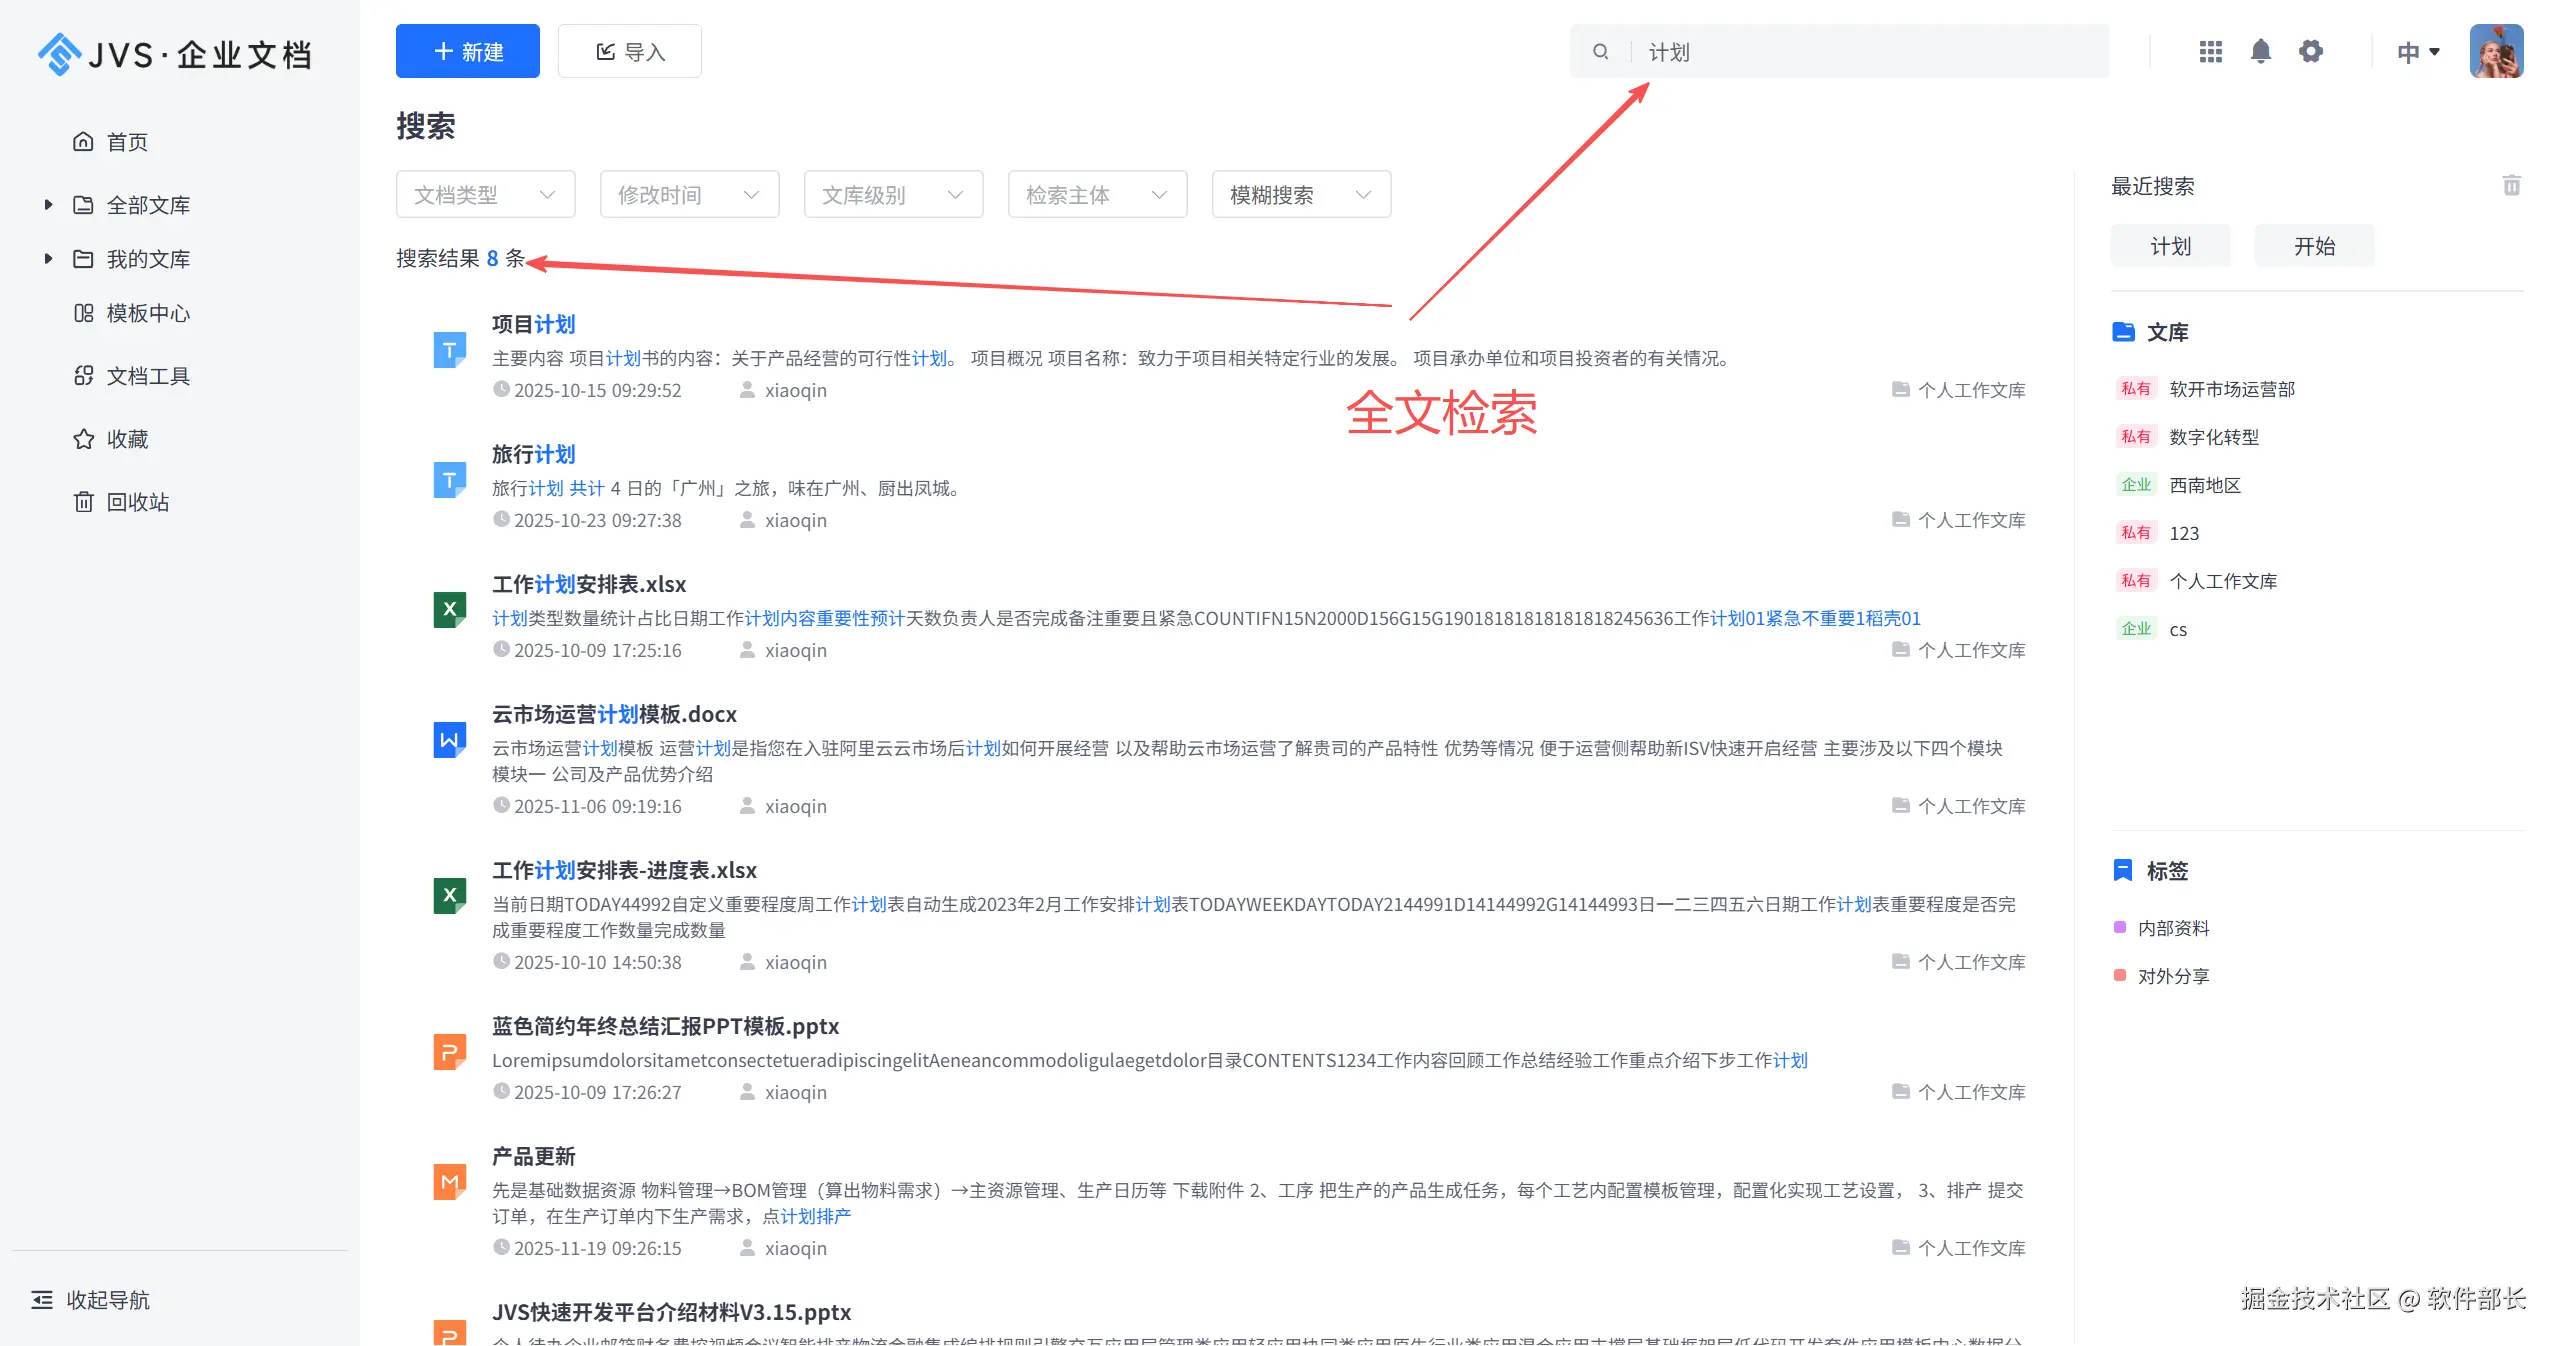This screenshot has width=2560, height=1346.
Task: Open the notification bell icon
Action: [2260, 51]
